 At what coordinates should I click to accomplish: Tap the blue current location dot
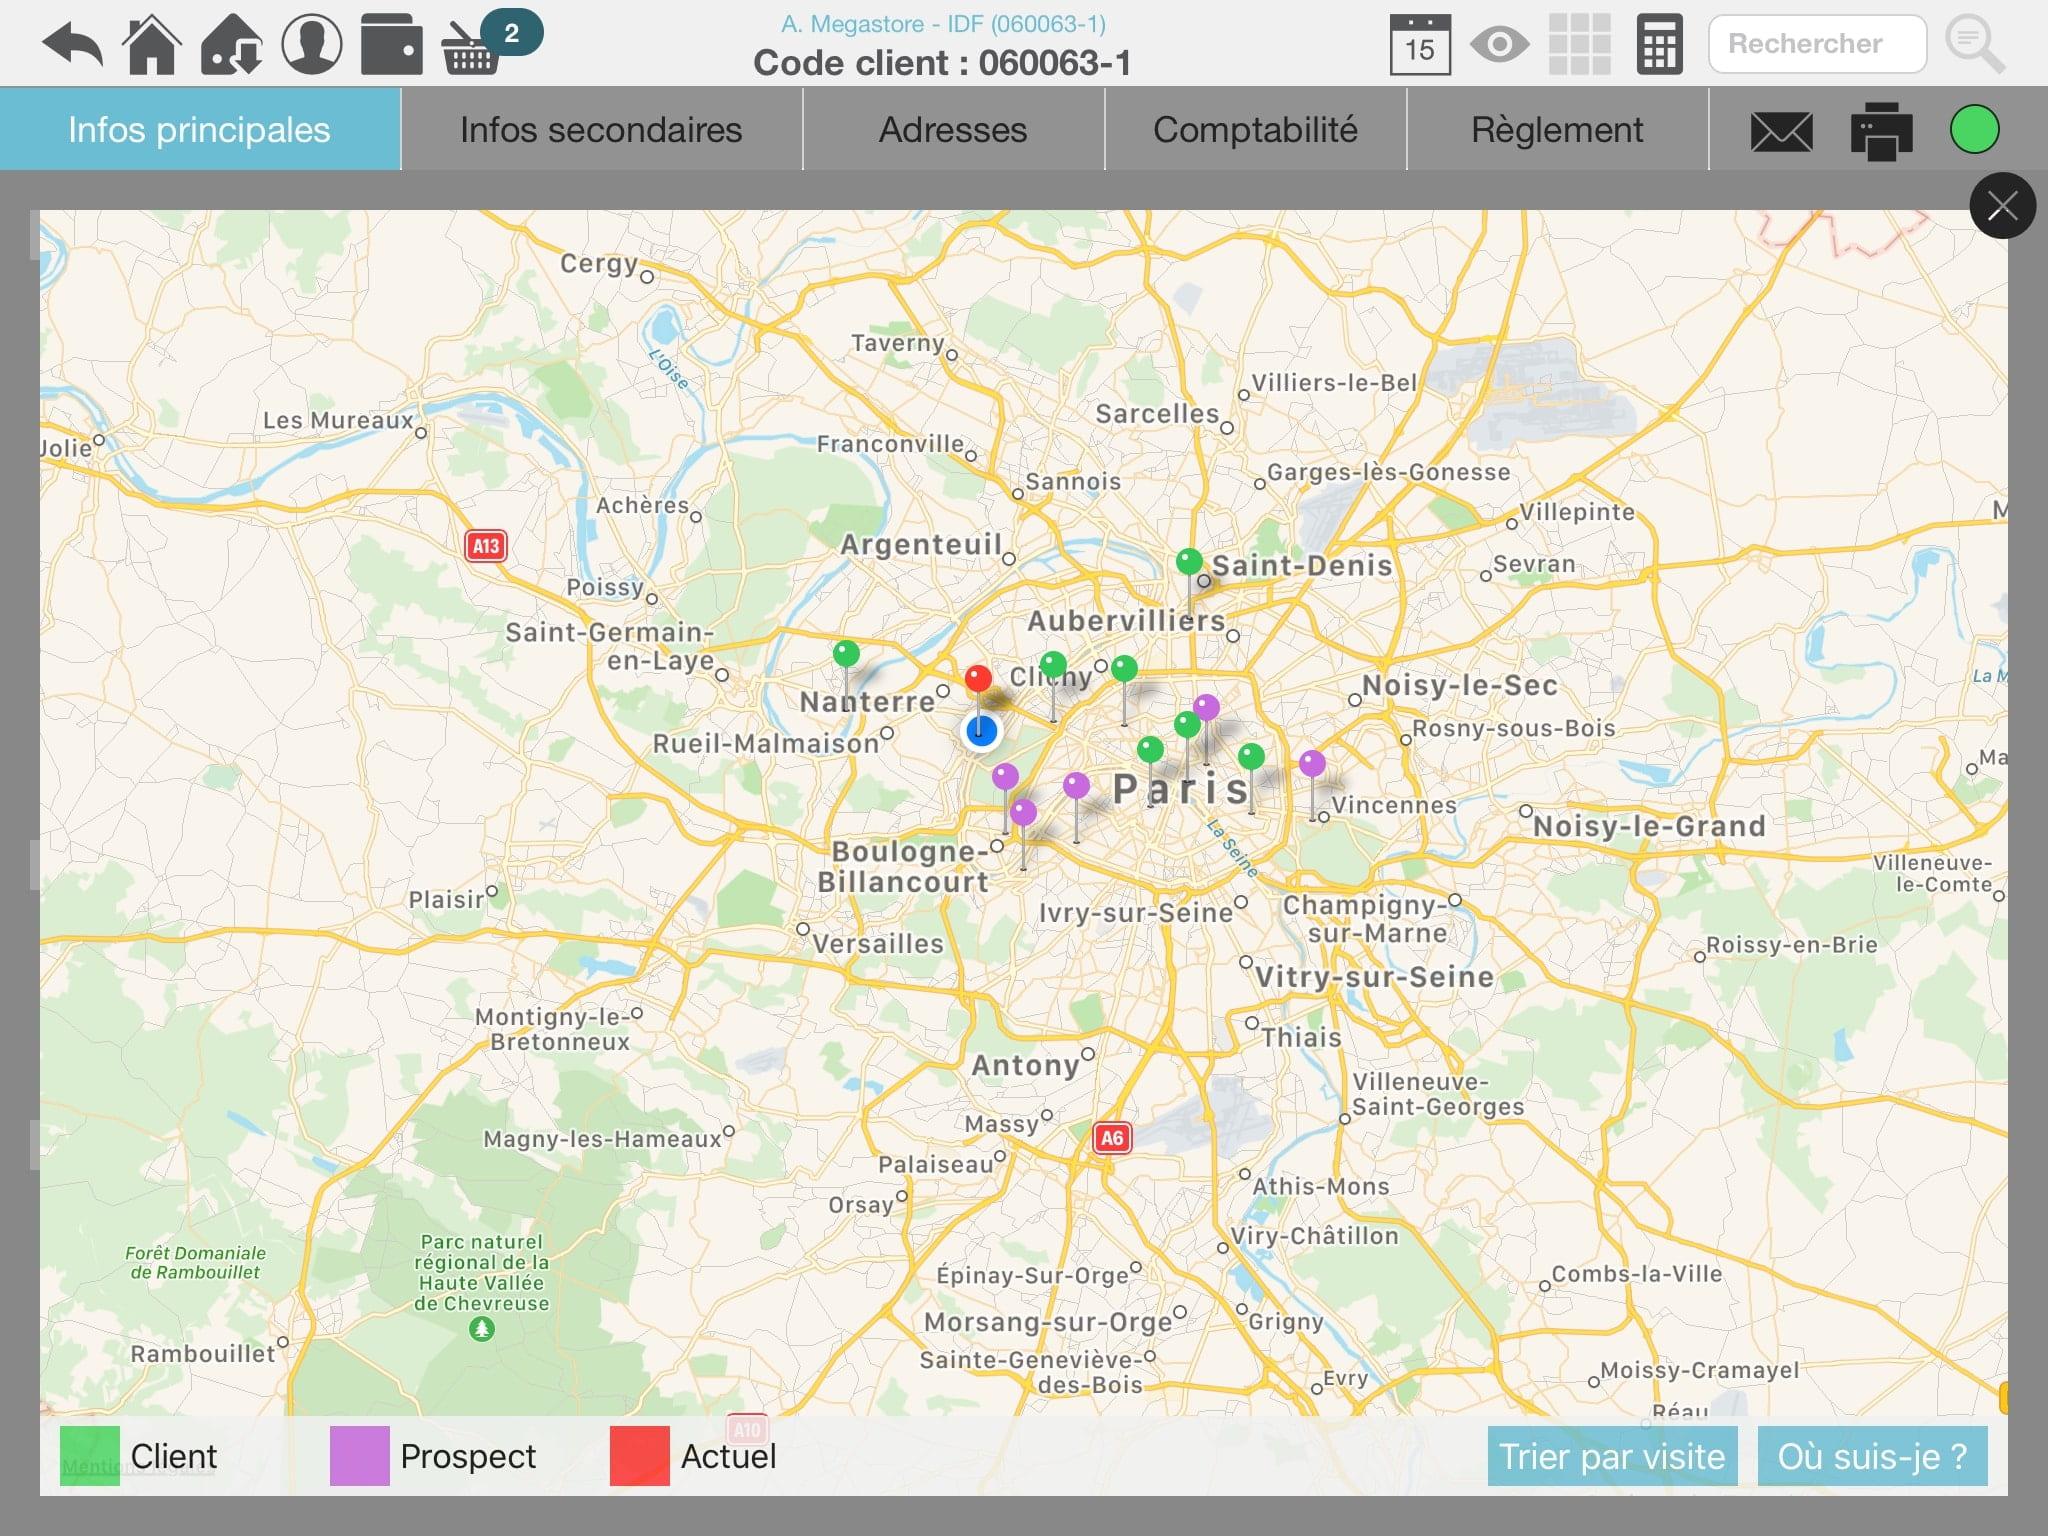[x=981, y=731]
